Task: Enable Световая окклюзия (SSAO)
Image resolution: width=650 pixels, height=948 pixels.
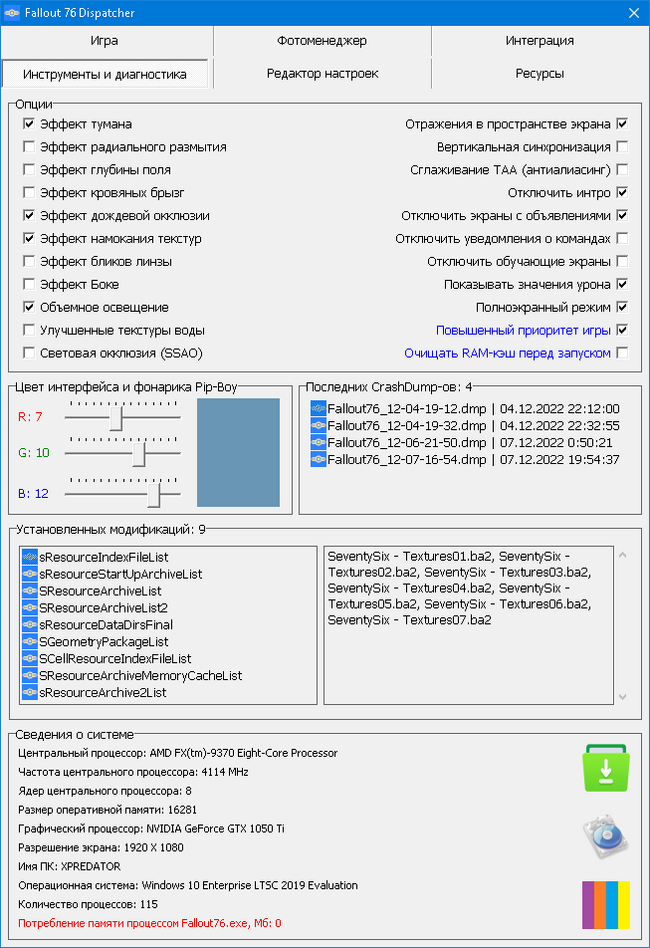Action: pyautogui.click(x=28, y=353)
